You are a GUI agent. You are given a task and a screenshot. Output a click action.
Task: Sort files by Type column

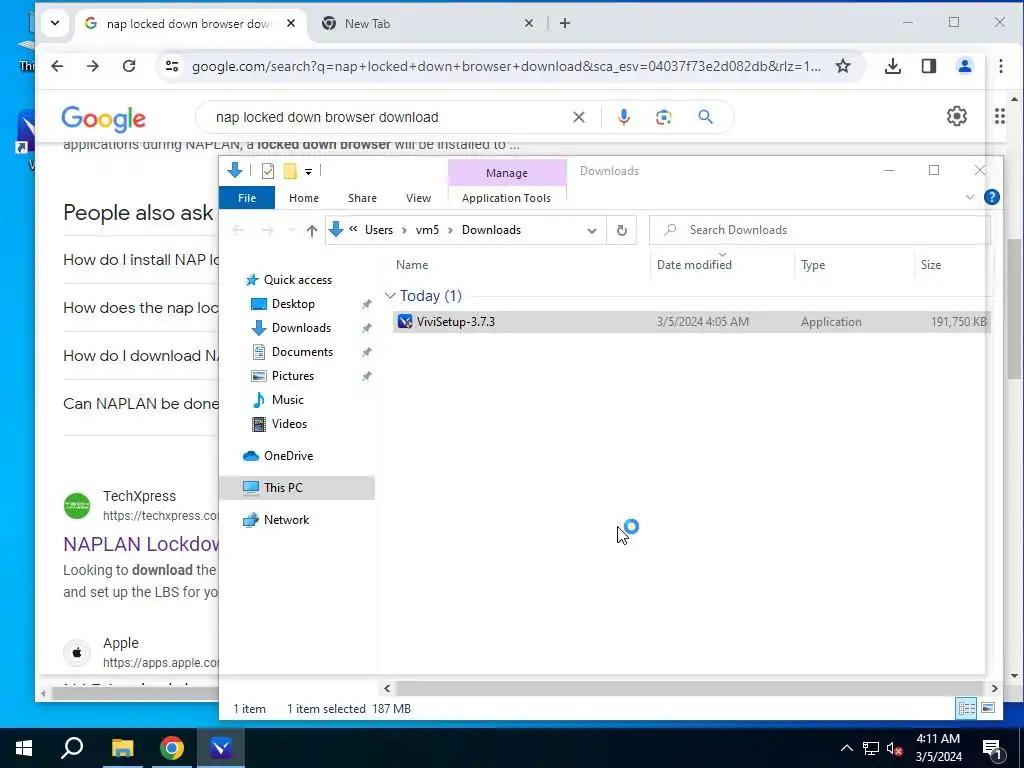[x=813, y=264]
